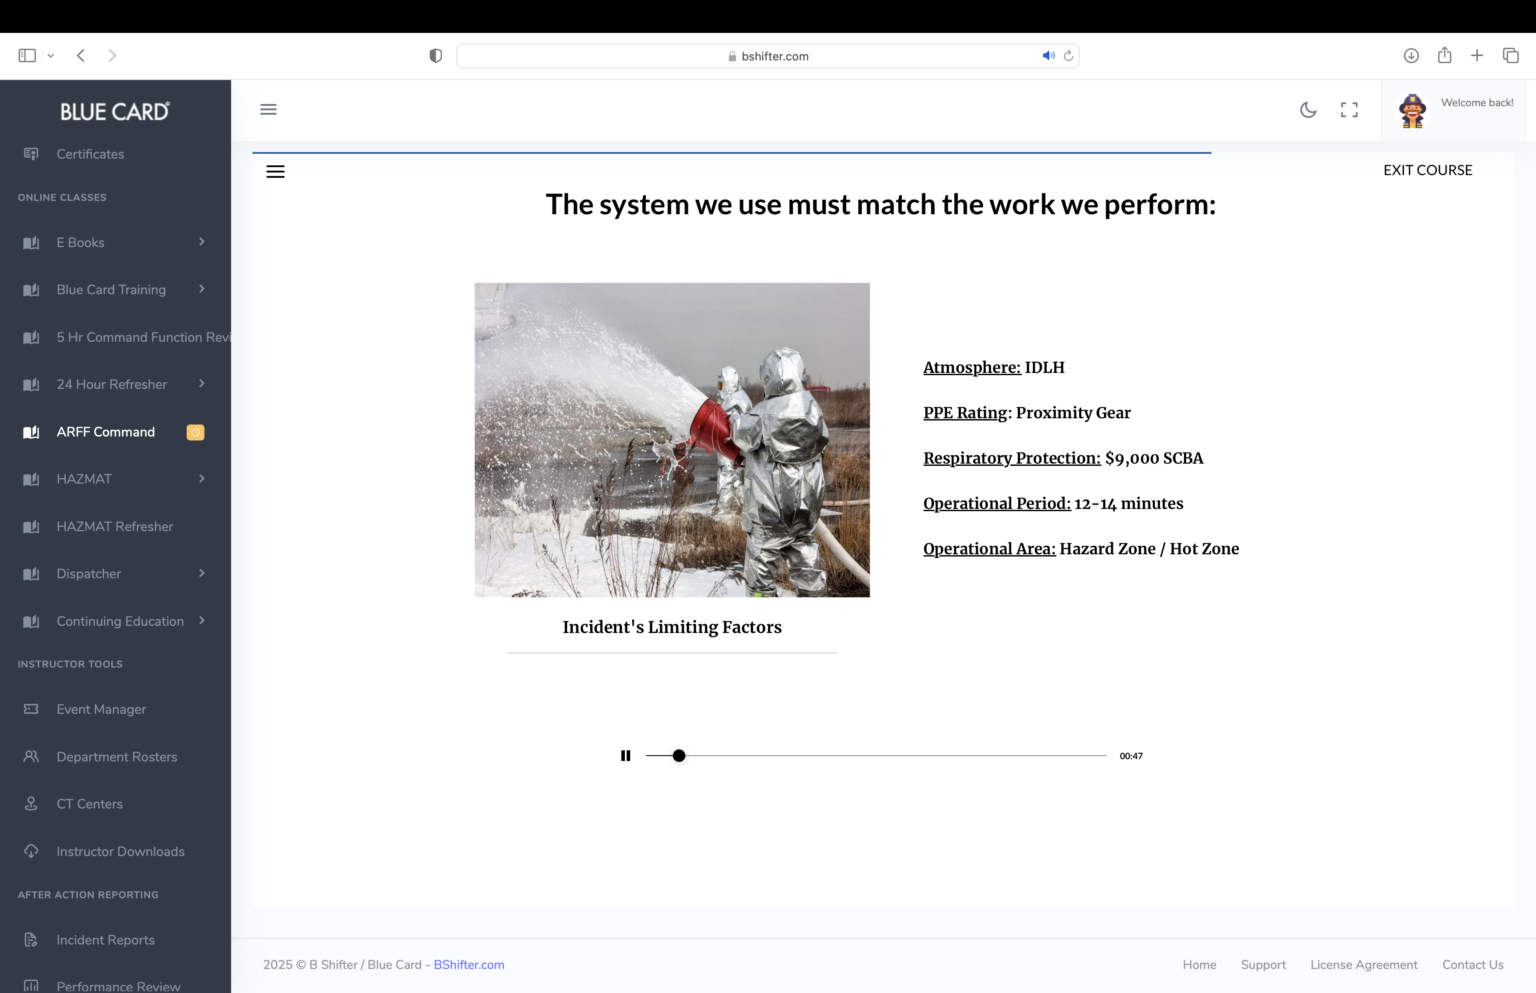Open the privacy shield report icon
This screenshot has height=993, width=1536.
point(435,56)
